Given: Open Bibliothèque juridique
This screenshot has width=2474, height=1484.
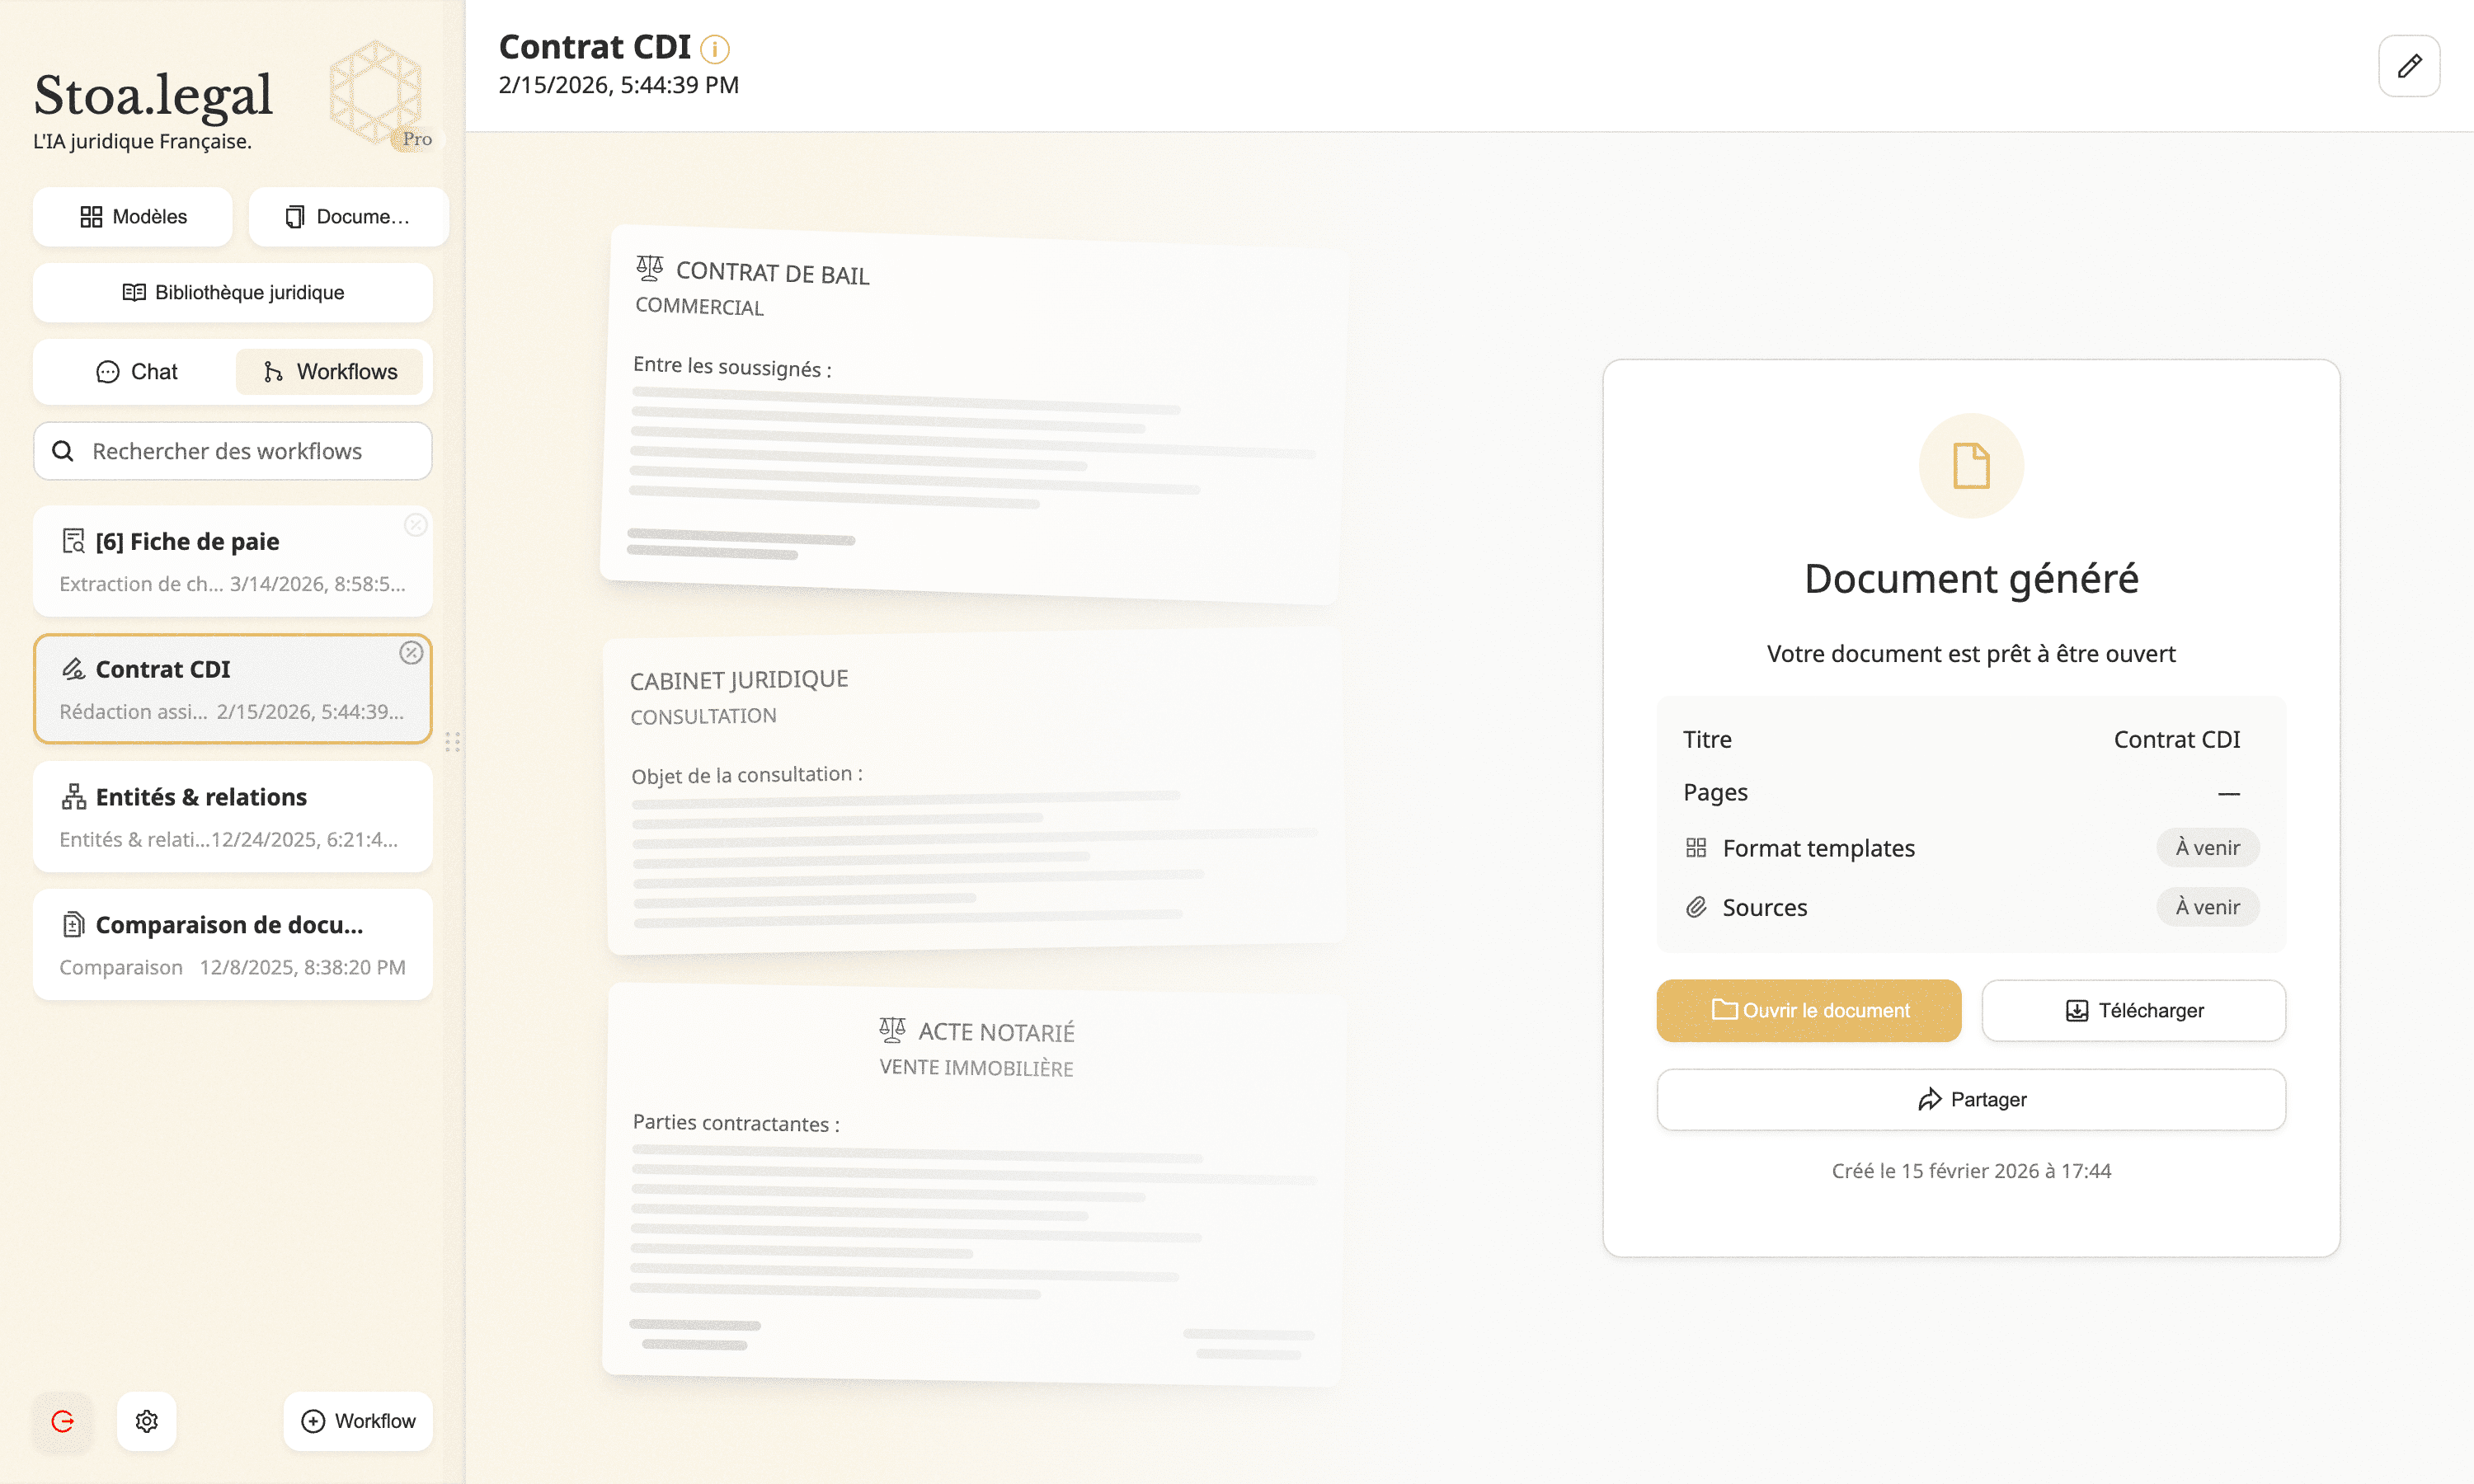Looking at the screenshot, I should pyautogui.click(x=233, y=293).
